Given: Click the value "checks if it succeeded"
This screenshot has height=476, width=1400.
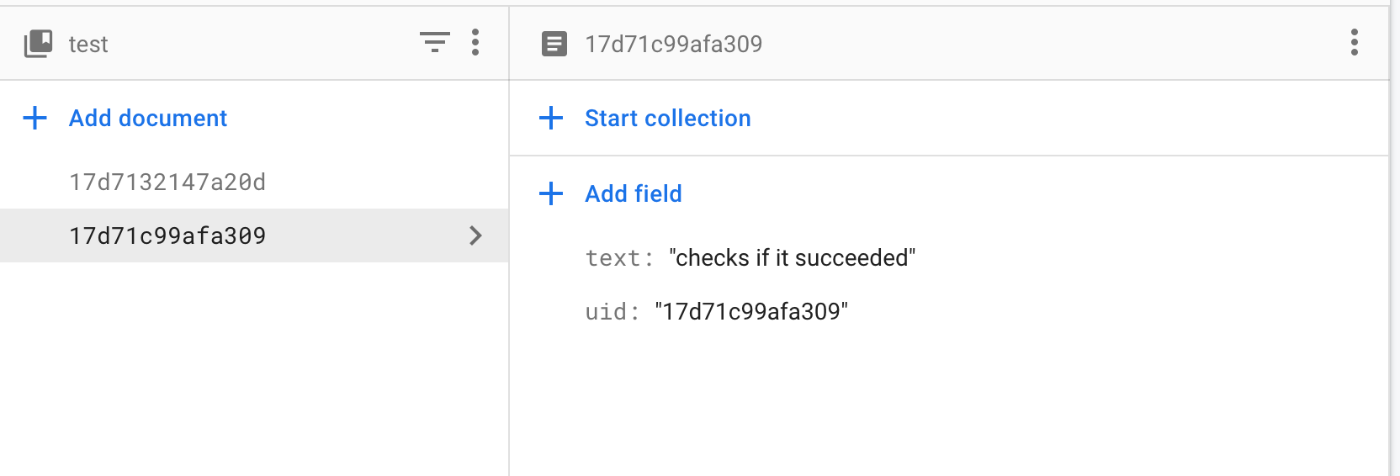Looking at the screenshot, I should (793, 259).
